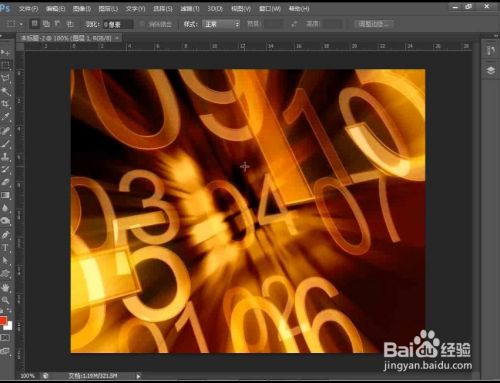500x383 pixels.
Task: Choose Add to Selection mode
Action: pos(46,24)
